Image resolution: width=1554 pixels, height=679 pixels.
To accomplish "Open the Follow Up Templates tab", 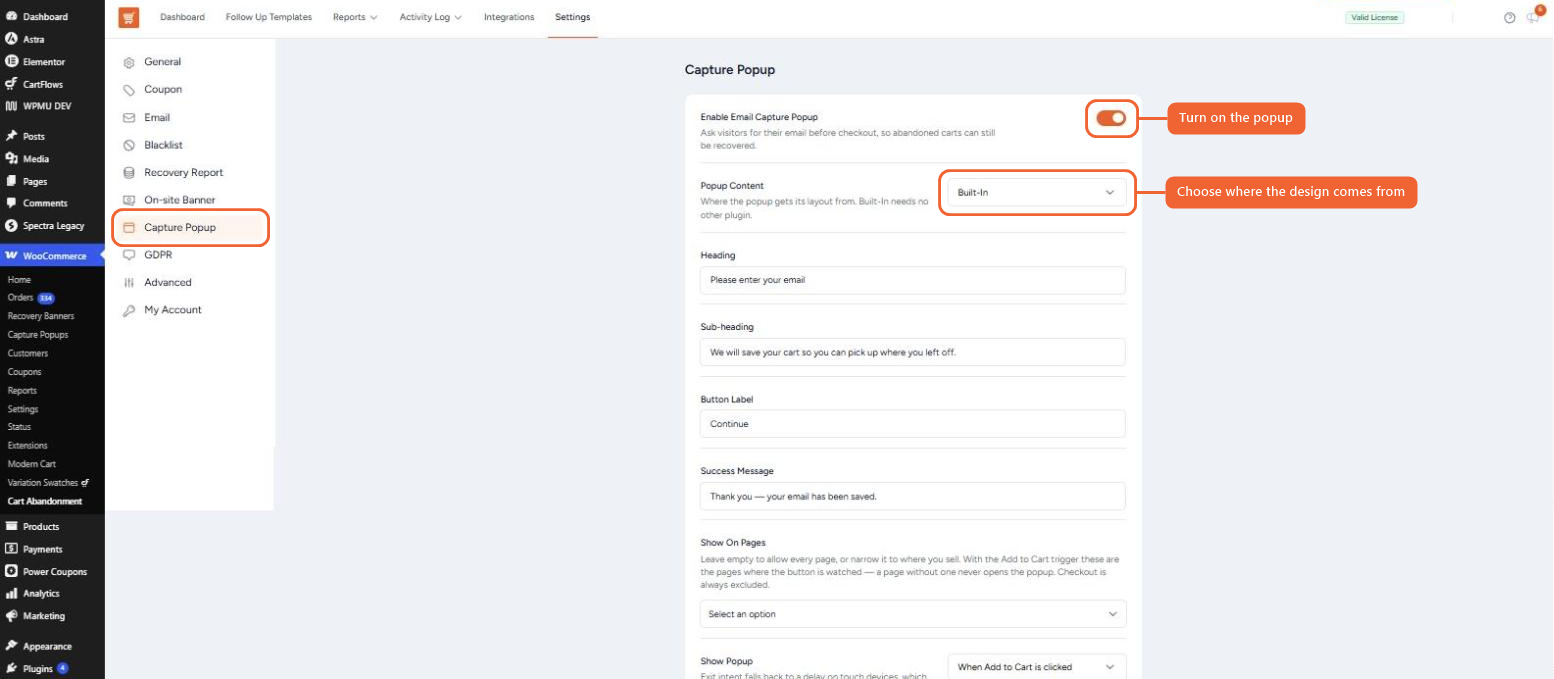I will click(269, 17).
